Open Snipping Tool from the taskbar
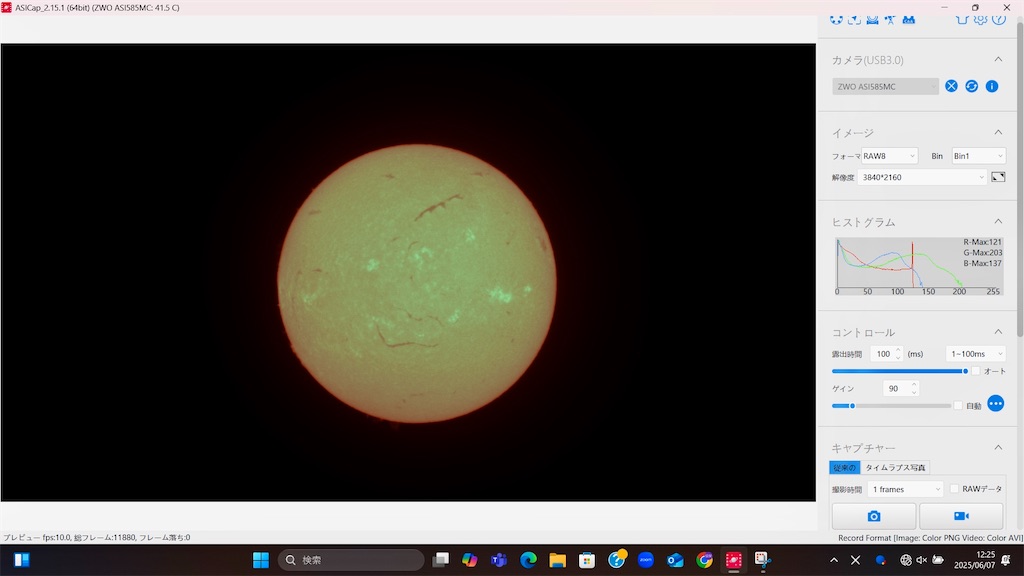Viewport: 1024px width, 576px height. 762,560
